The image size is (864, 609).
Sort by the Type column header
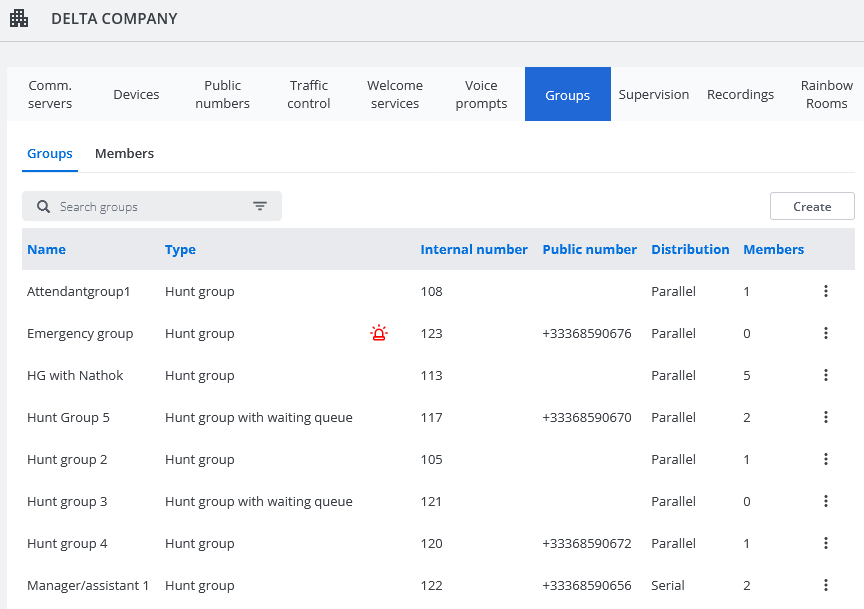(x=180, y=249)
